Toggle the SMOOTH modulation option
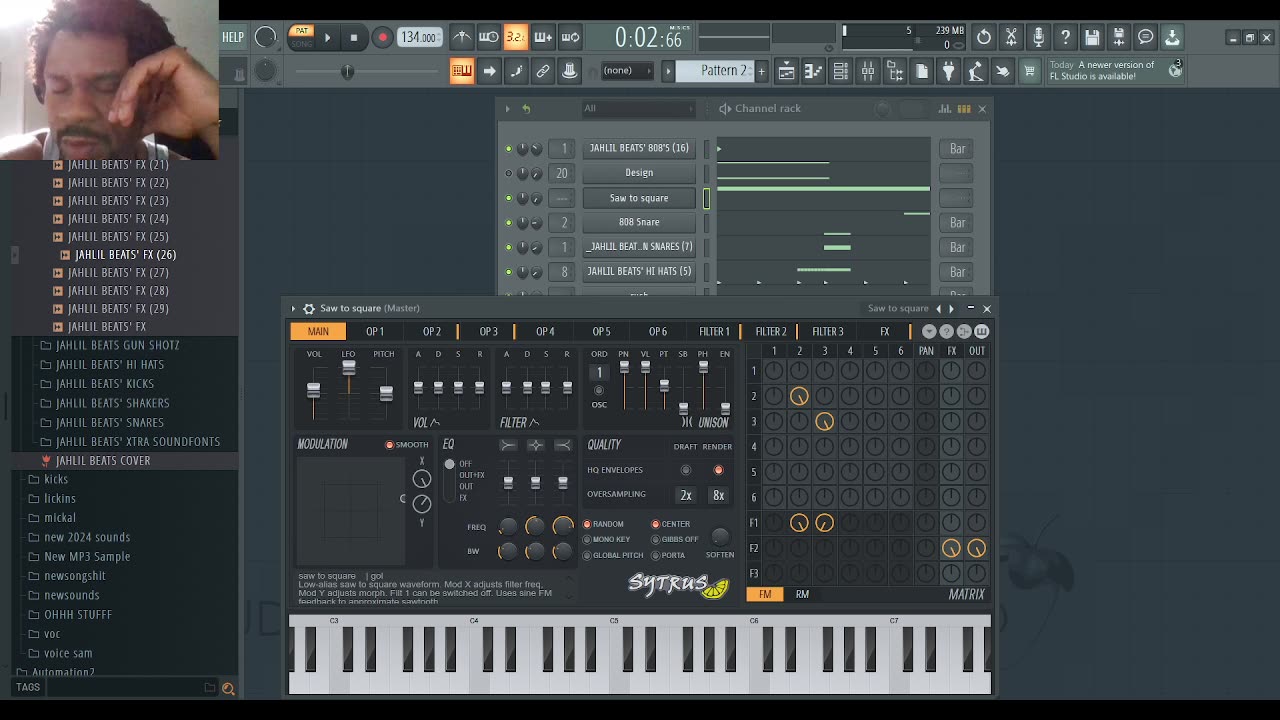The width and height of the screenshot is (1280, 720). pyautogui.click(x=407, y=445)
